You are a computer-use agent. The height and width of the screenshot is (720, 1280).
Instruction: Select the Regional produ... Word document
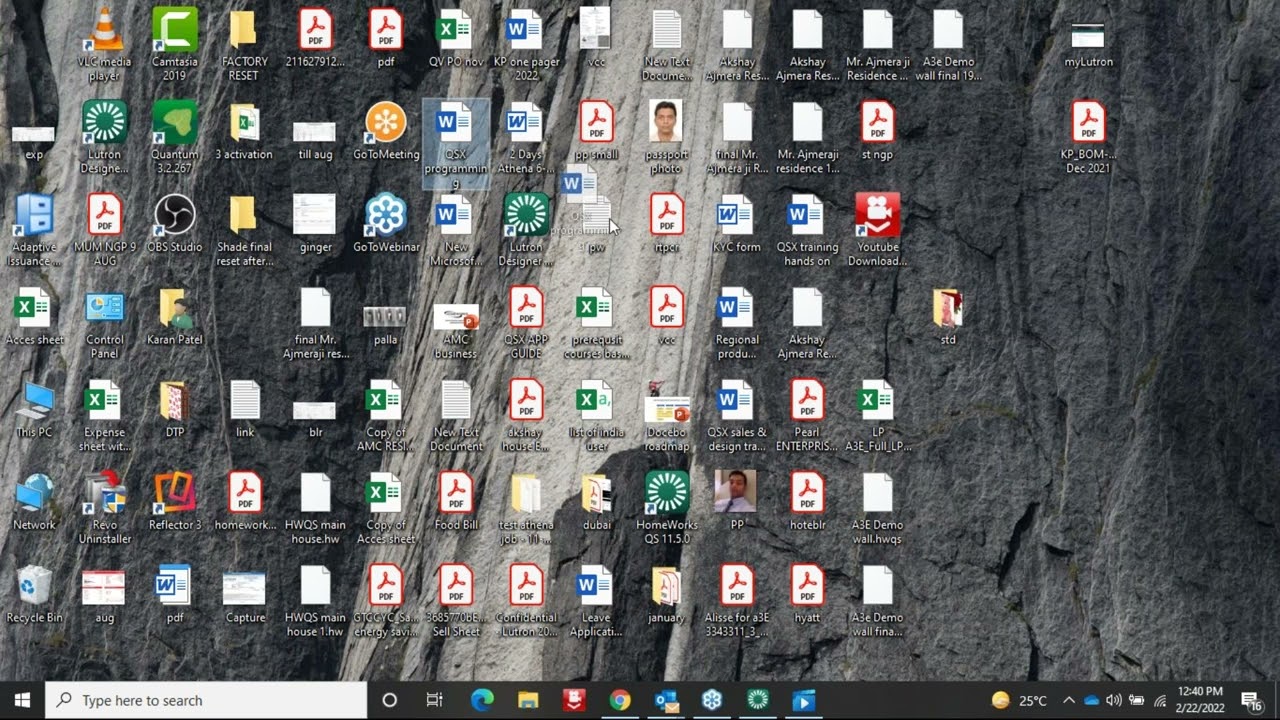click(736, 322)
